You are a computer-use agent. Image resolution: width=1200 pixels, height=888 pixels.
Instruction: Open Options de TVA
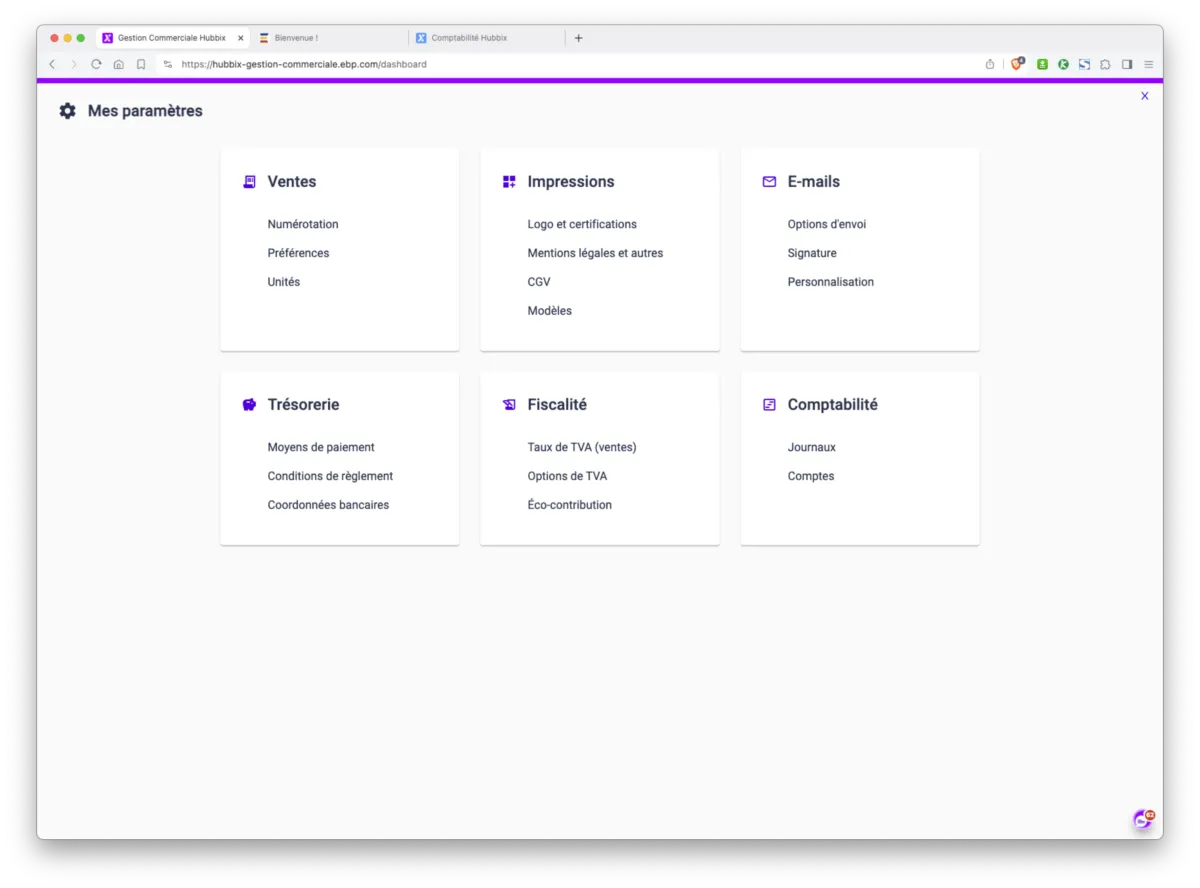(x=567, y=476)
